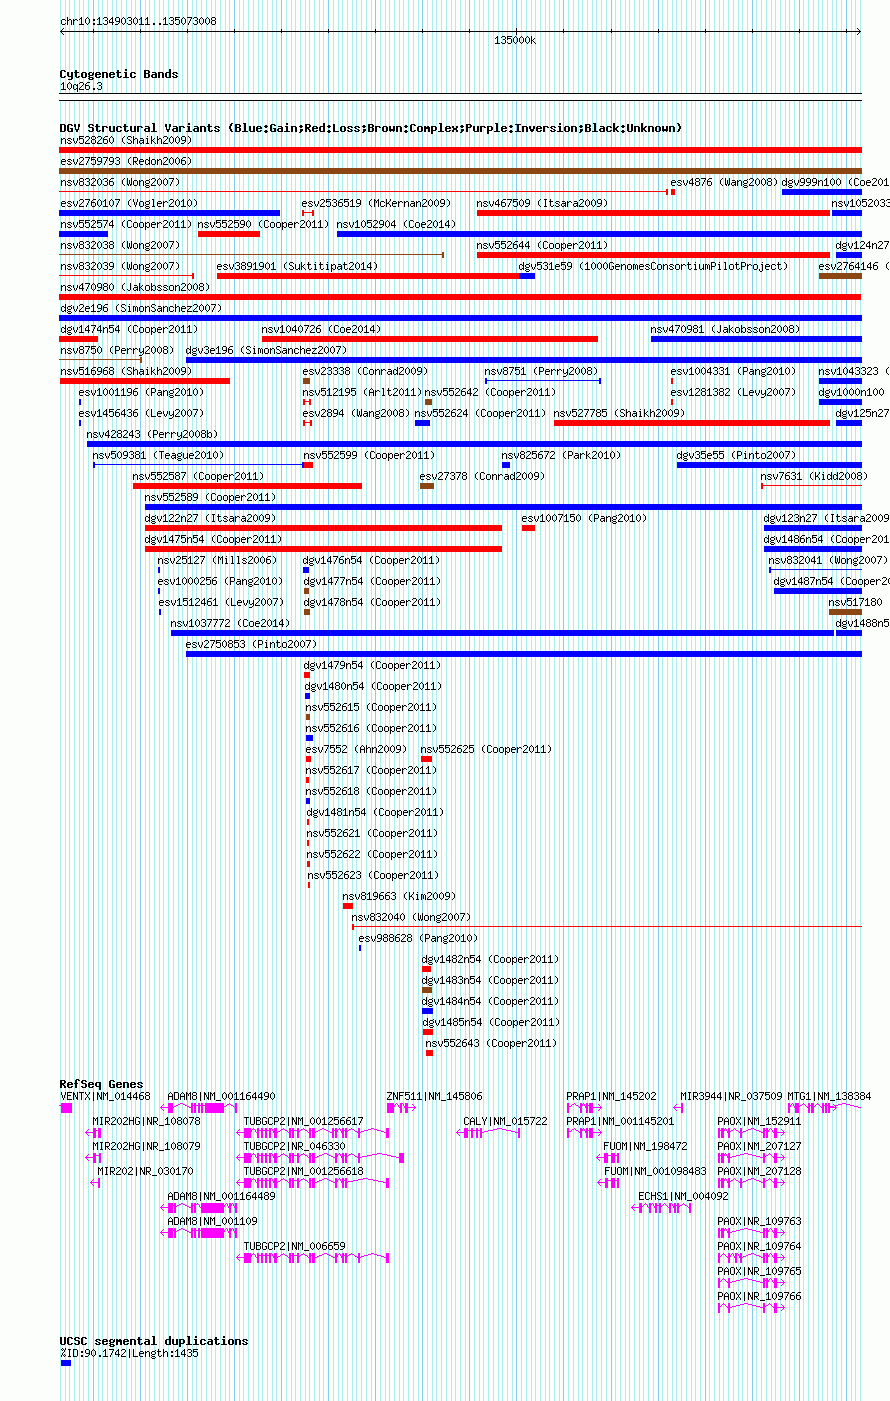This screenshot has width=890, height=1401.
Task: Click variant nsv552574 (Cooper2011)
Action: (84, 234)
